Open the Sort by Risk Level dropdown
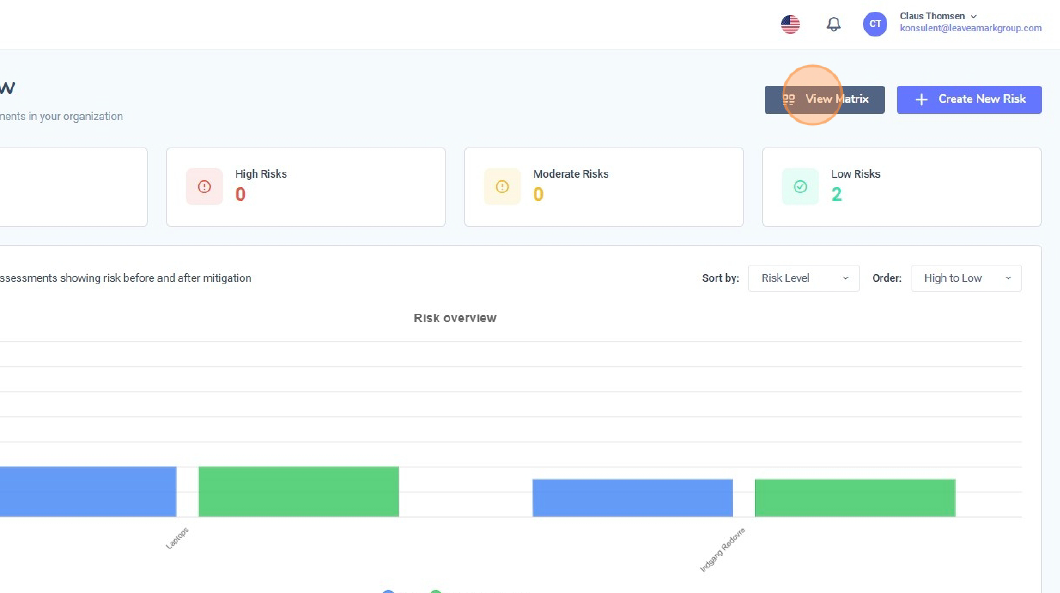Image resolution: width=1060 pixels, height=593 pixels. pos(803,278)
